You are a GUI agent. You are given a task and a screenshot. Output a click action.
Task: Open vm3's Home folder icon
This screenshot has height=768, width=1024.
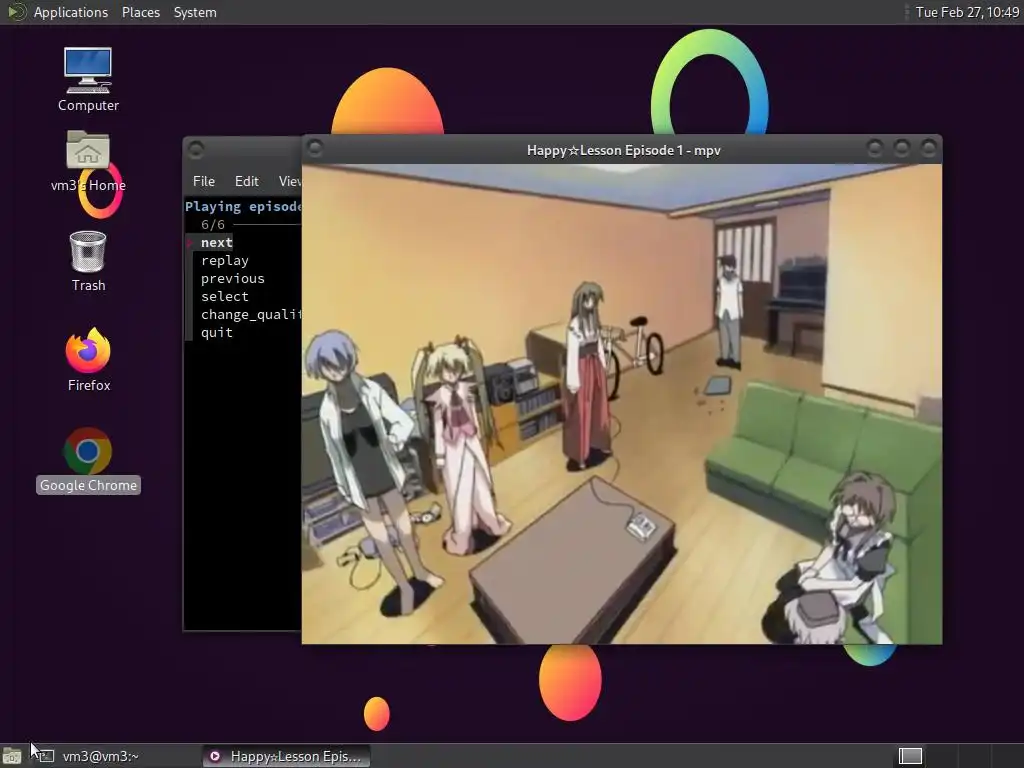88,161
